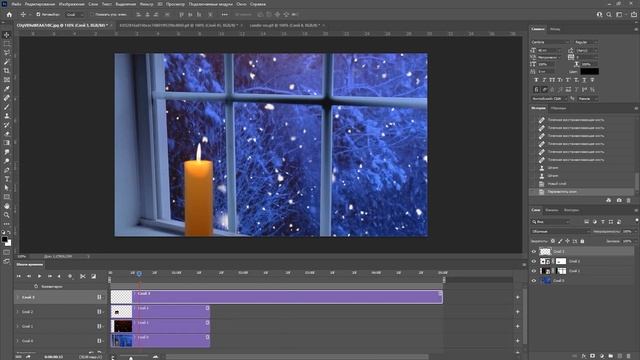
Task: Select the Hand tool
Action: pos(7,206)
